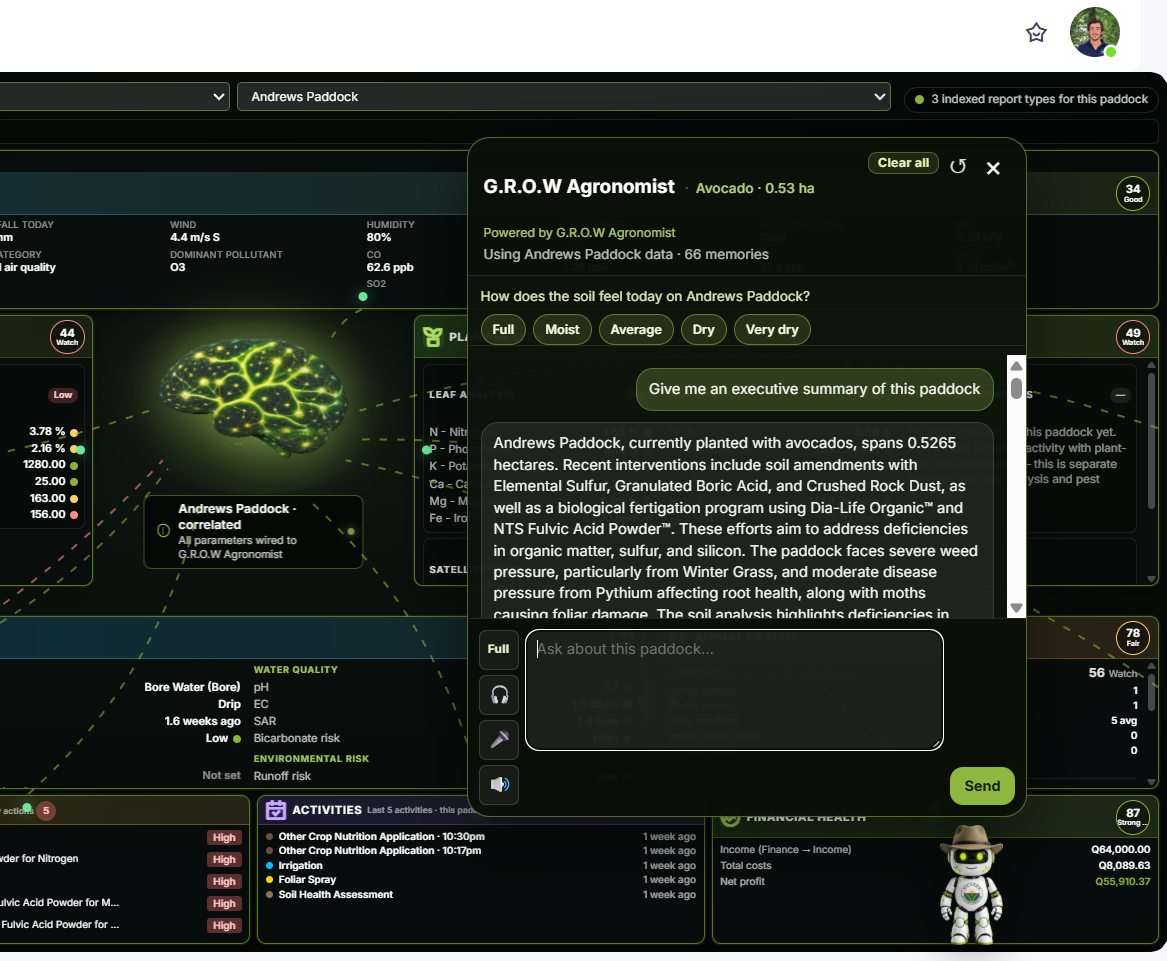Image resolution: width=1167 pixels, height=961 pixels.
Task: Open the Foliar Spray activity entry
Action: [x=307, y=880]
